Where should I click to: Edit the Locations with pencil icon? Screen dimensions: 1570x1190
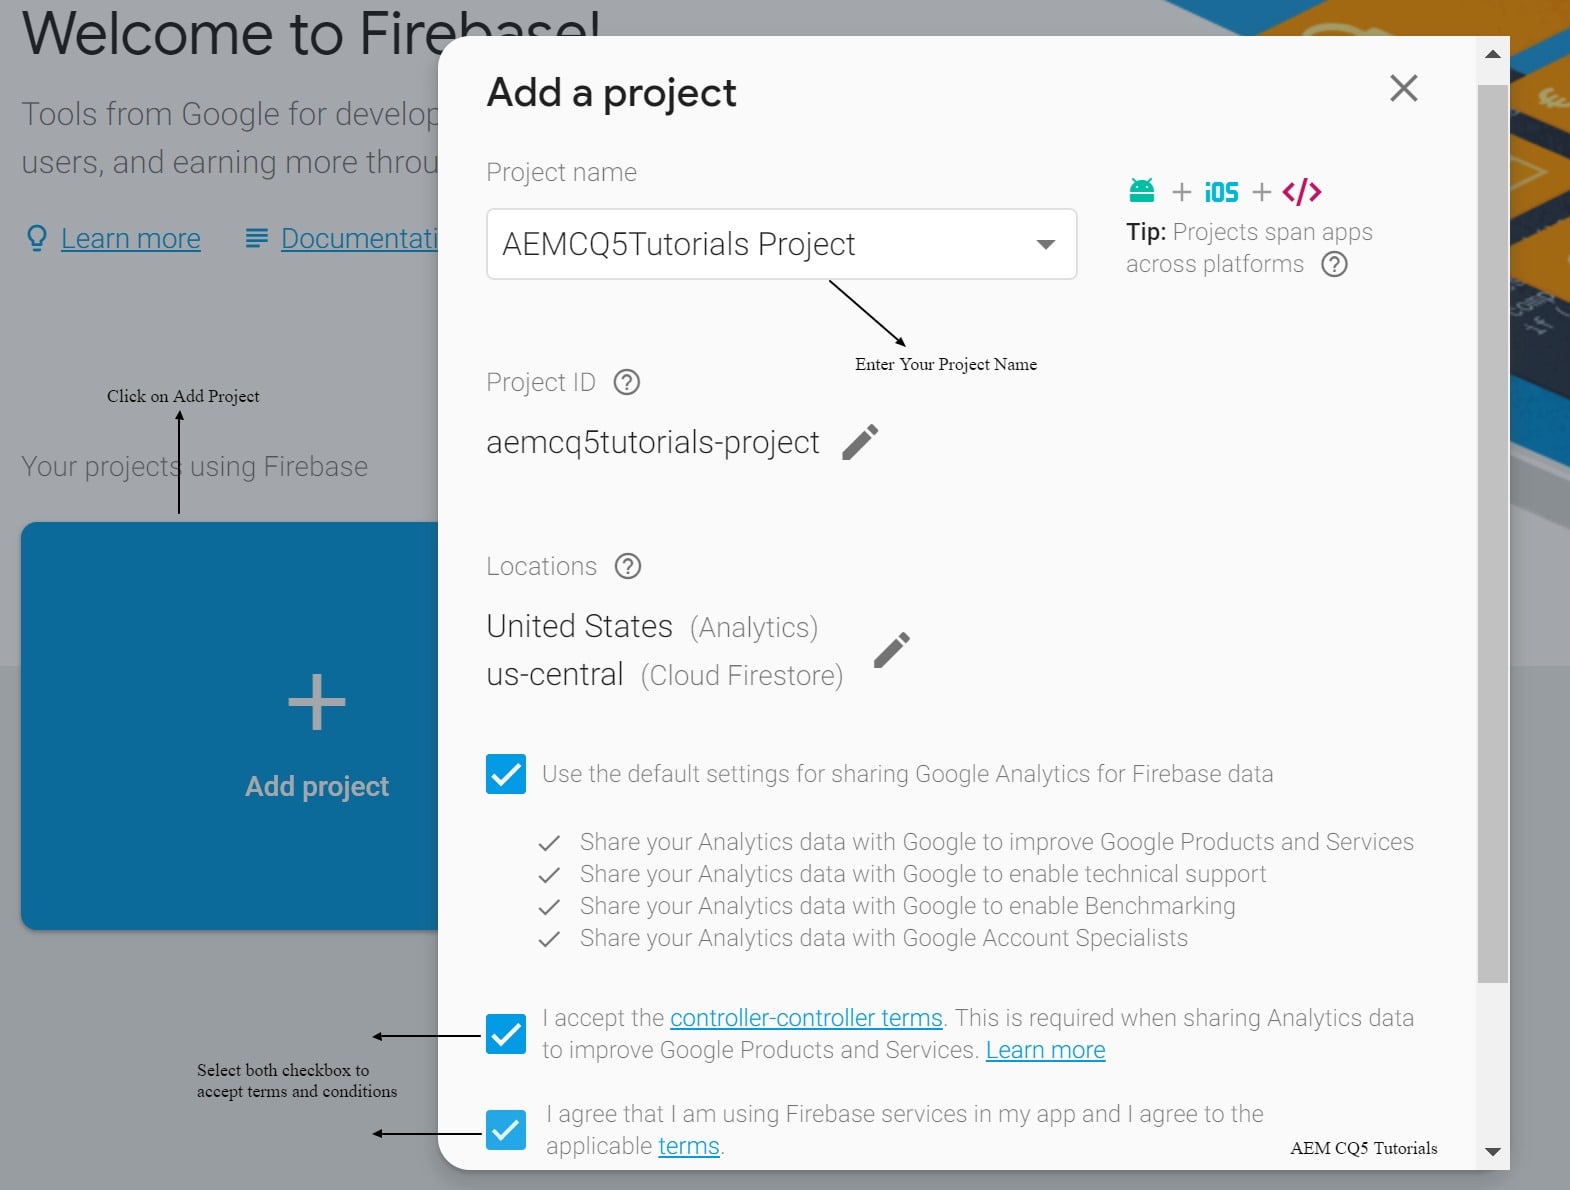pyautogui.click(x=891, y=650)
